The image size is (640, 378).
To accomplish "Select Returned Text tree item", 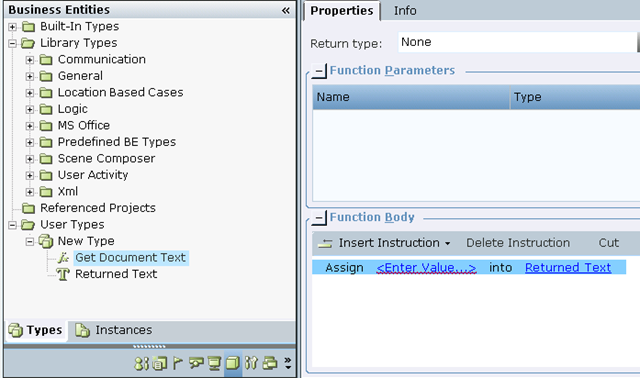I will (116, 274).
